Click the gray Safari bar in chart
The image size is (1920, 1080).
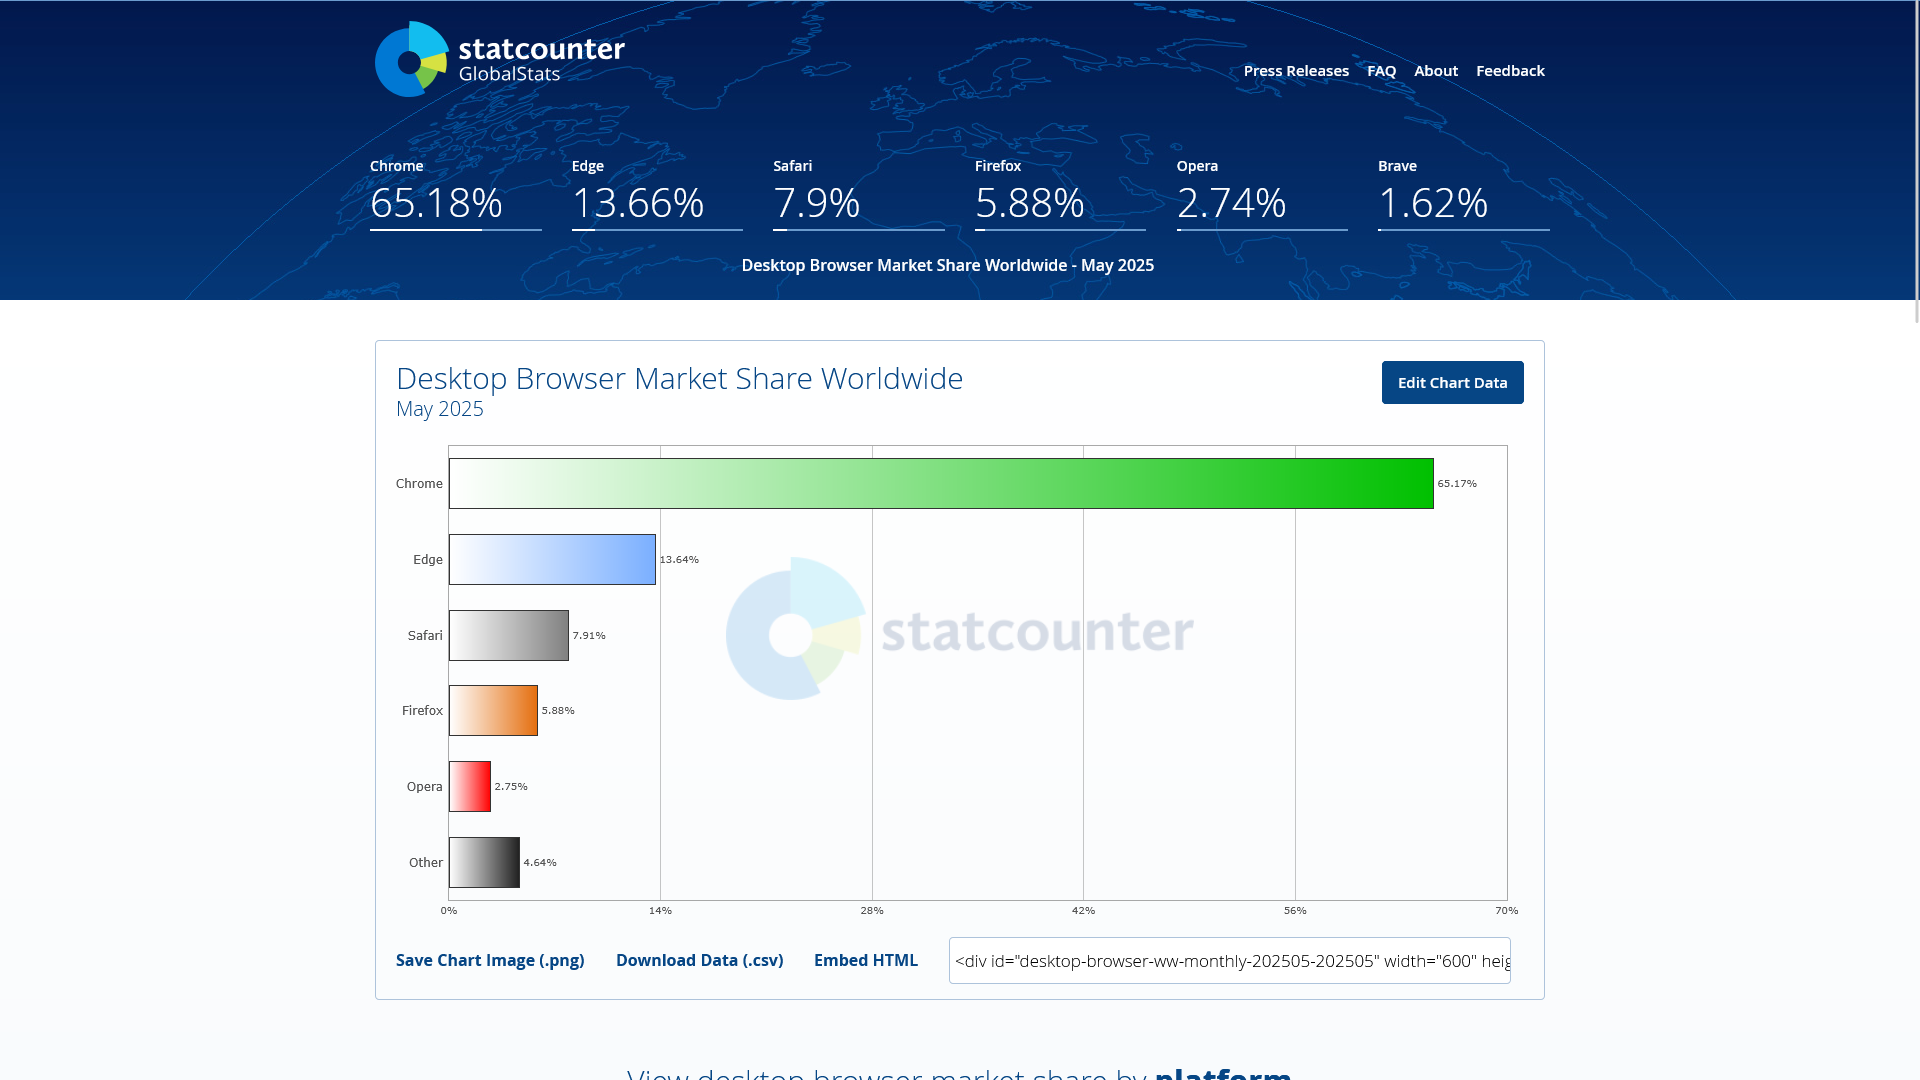pos(509,636)
